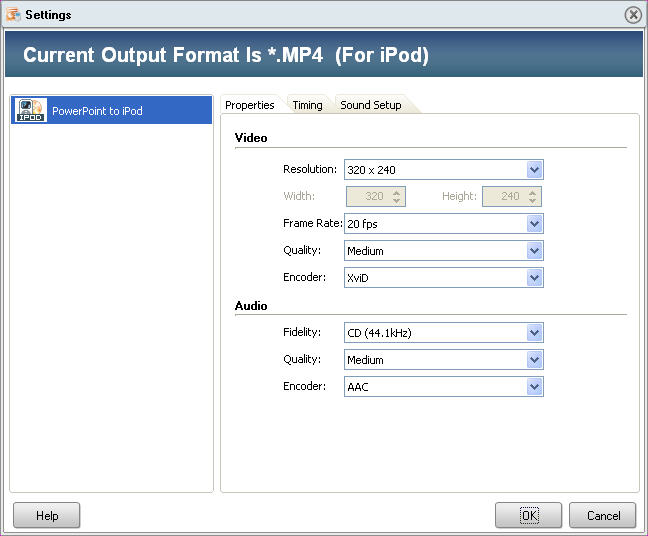Open the video Quality dropdown
This screenshot has height=536, width=648.
[x=443, y=251]
